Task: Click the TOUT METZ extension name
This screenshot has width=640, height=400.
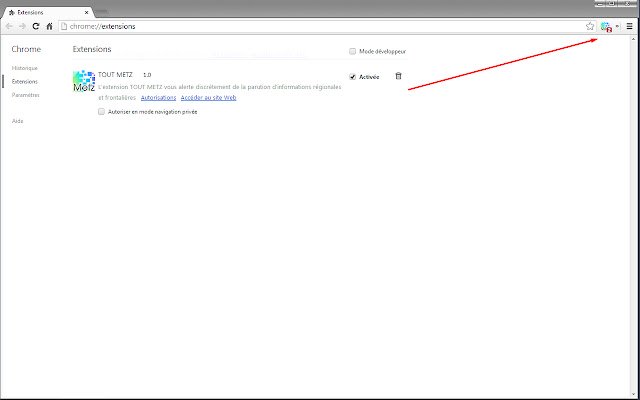Action: click(x=116, y=75)
